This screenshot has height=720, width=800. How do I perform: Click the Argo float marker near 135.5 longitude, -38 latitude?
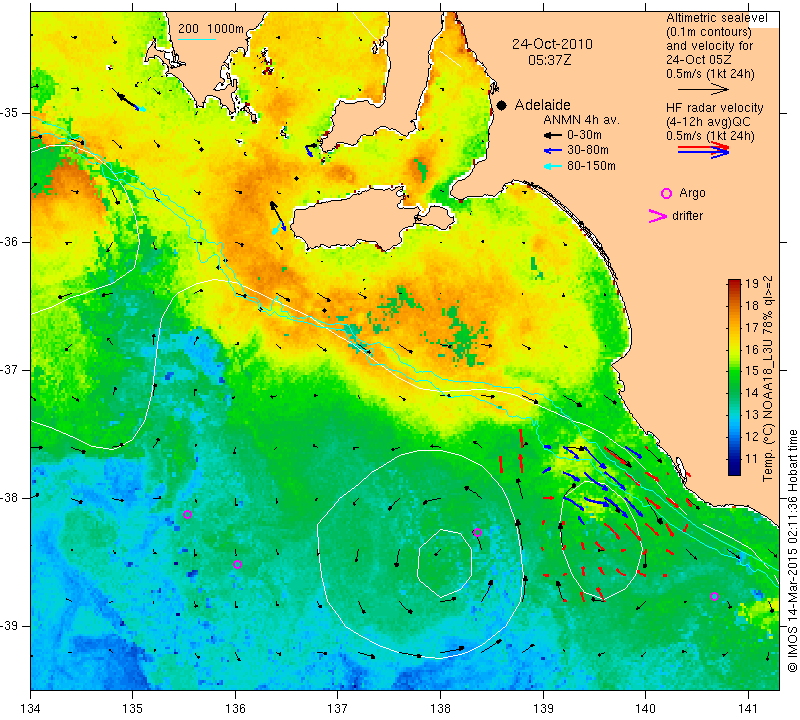point(187,514)
